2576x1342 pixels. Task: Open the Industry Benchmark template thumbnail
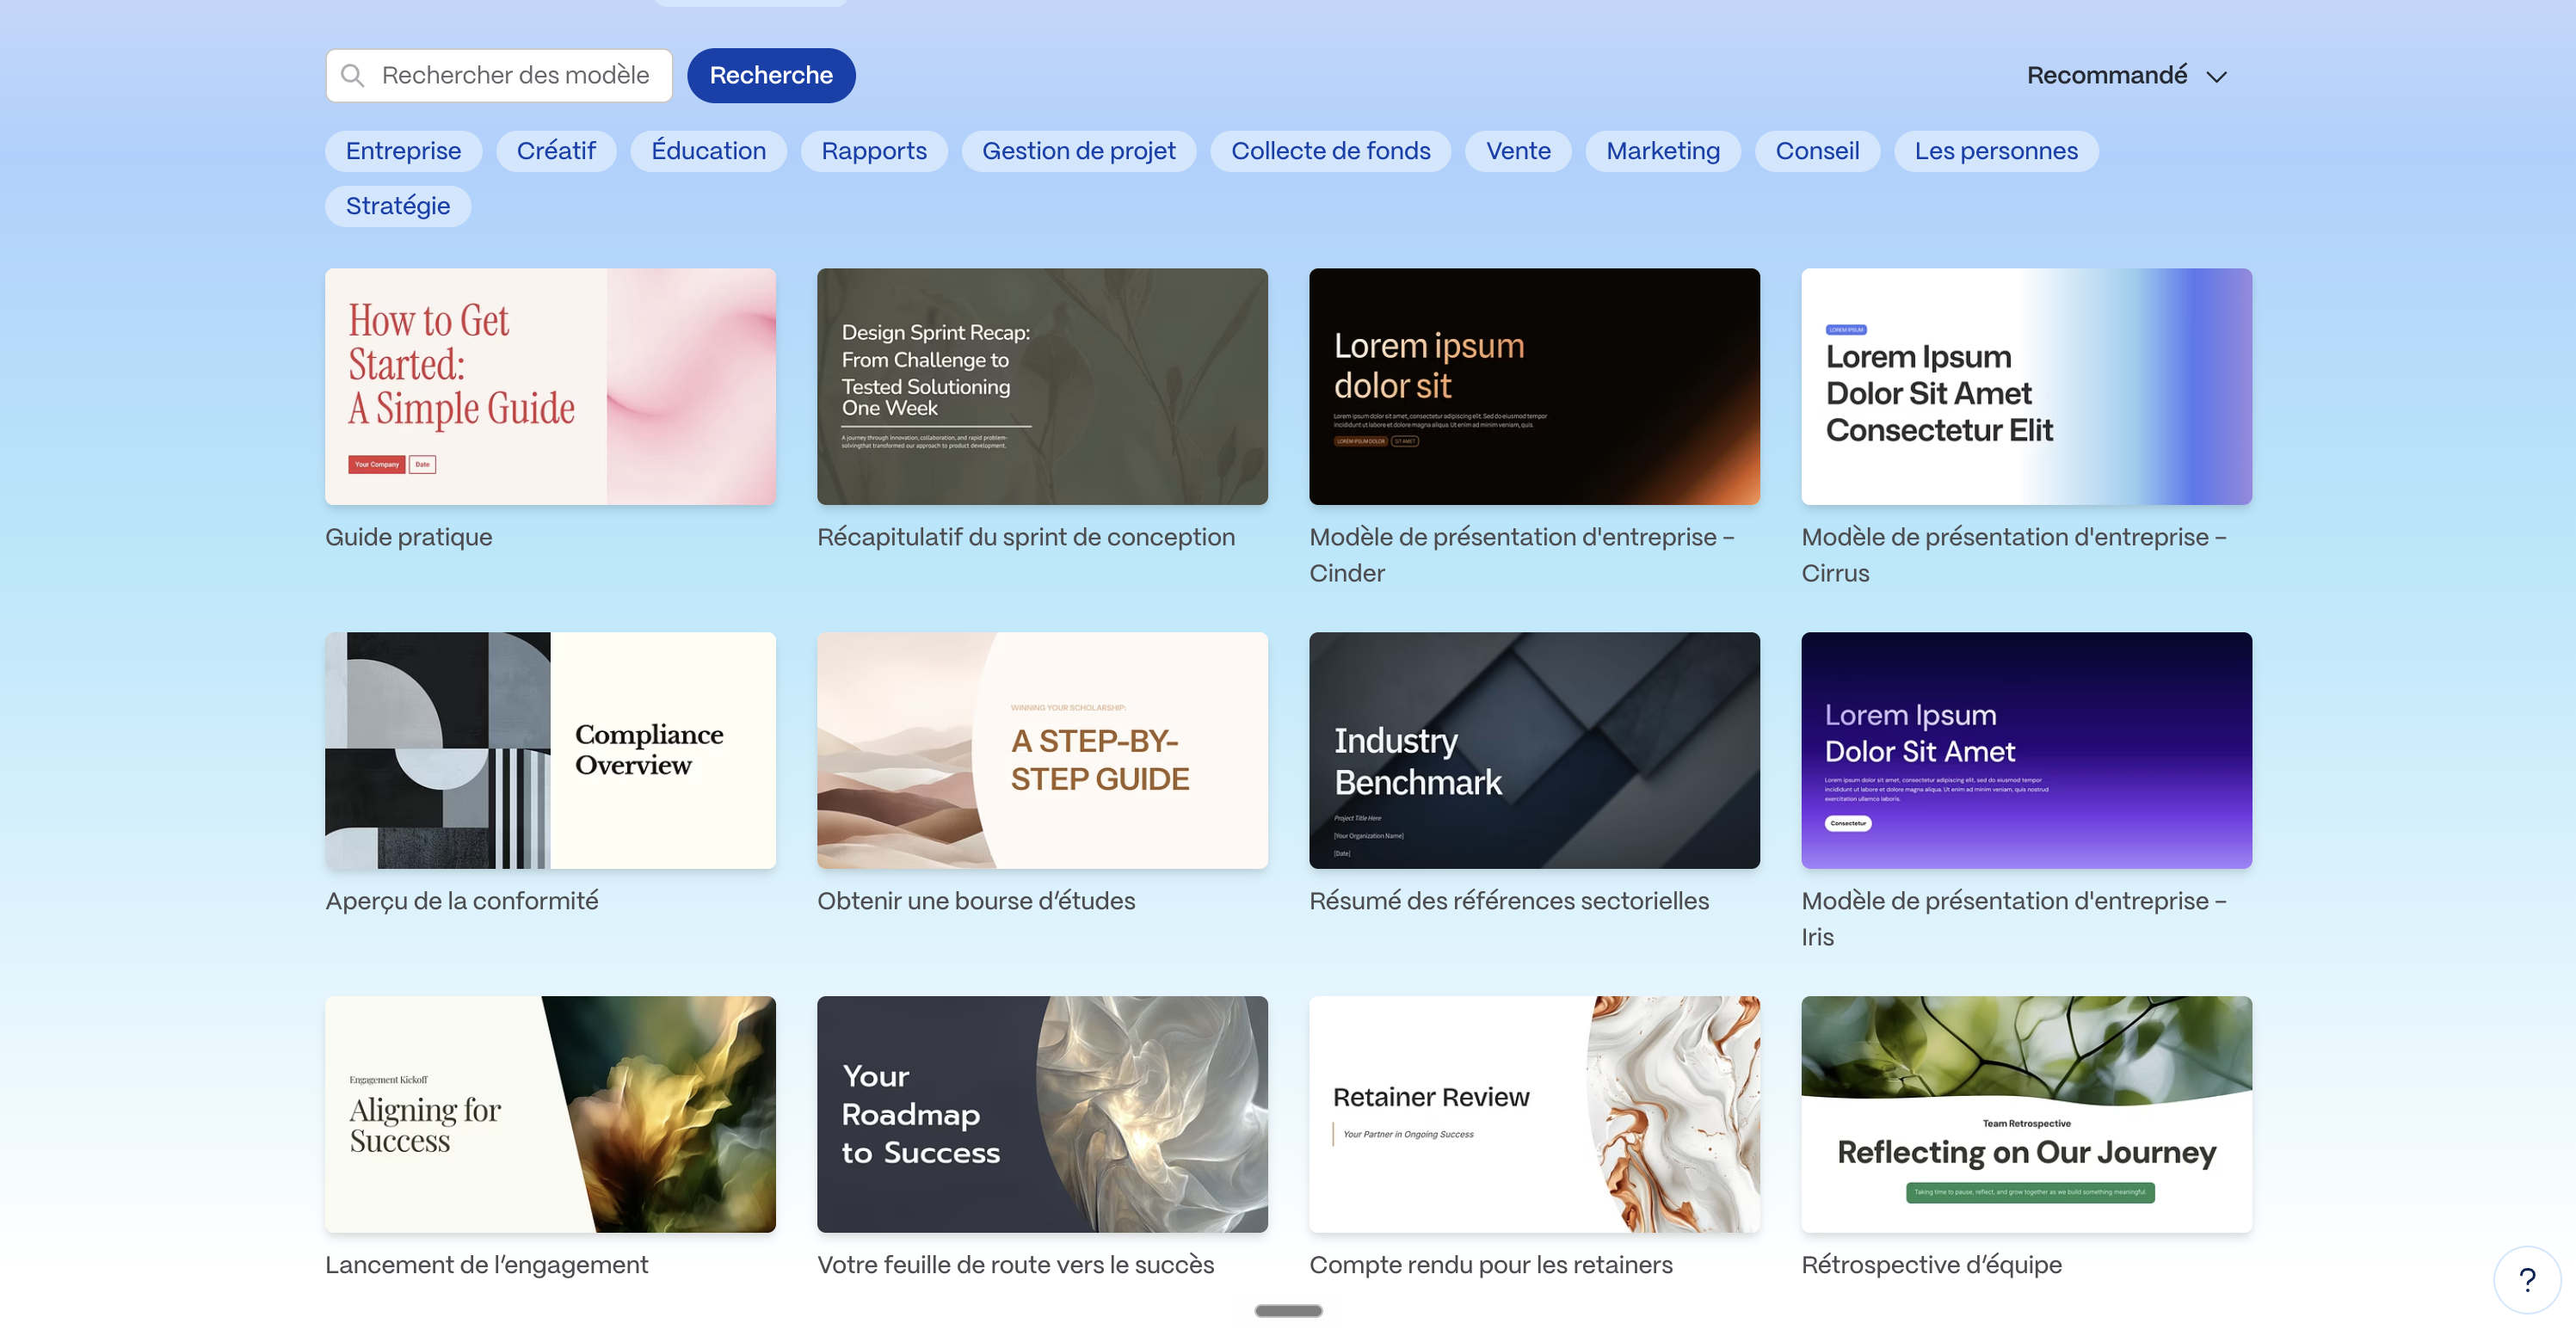point(1534,750)
